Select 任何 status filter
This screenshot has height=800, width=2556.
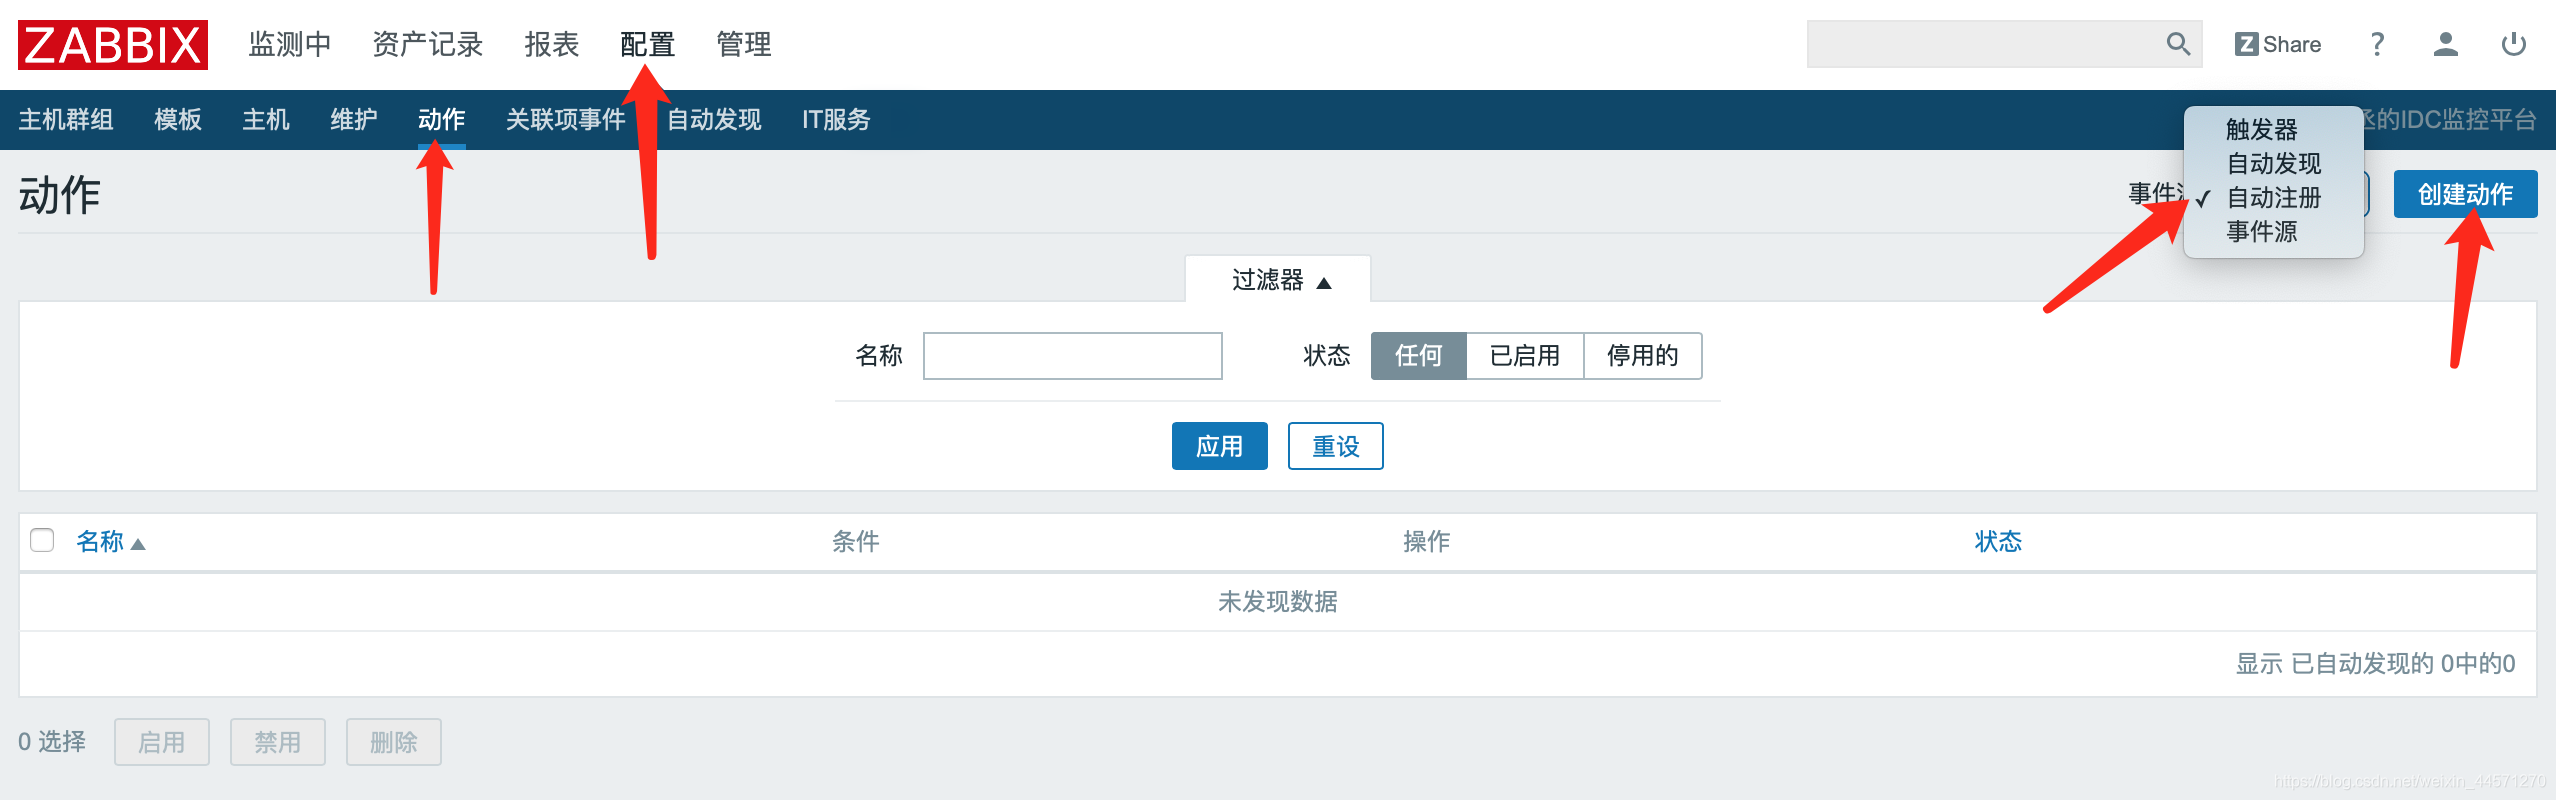[1418, 356]
